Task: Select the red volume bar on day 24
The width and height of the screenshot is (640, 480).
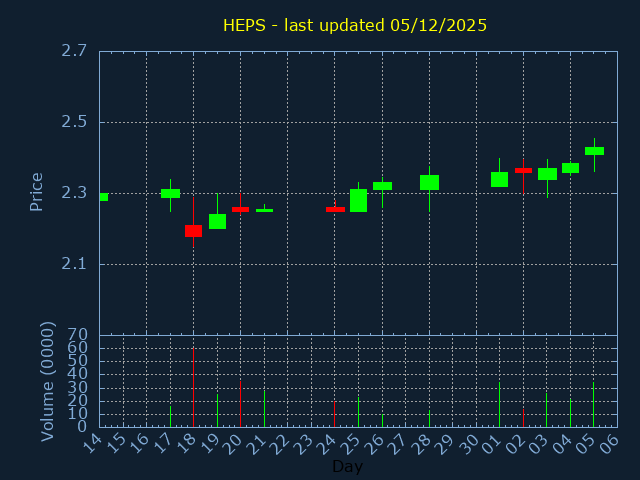Action: tap(335, 414)
